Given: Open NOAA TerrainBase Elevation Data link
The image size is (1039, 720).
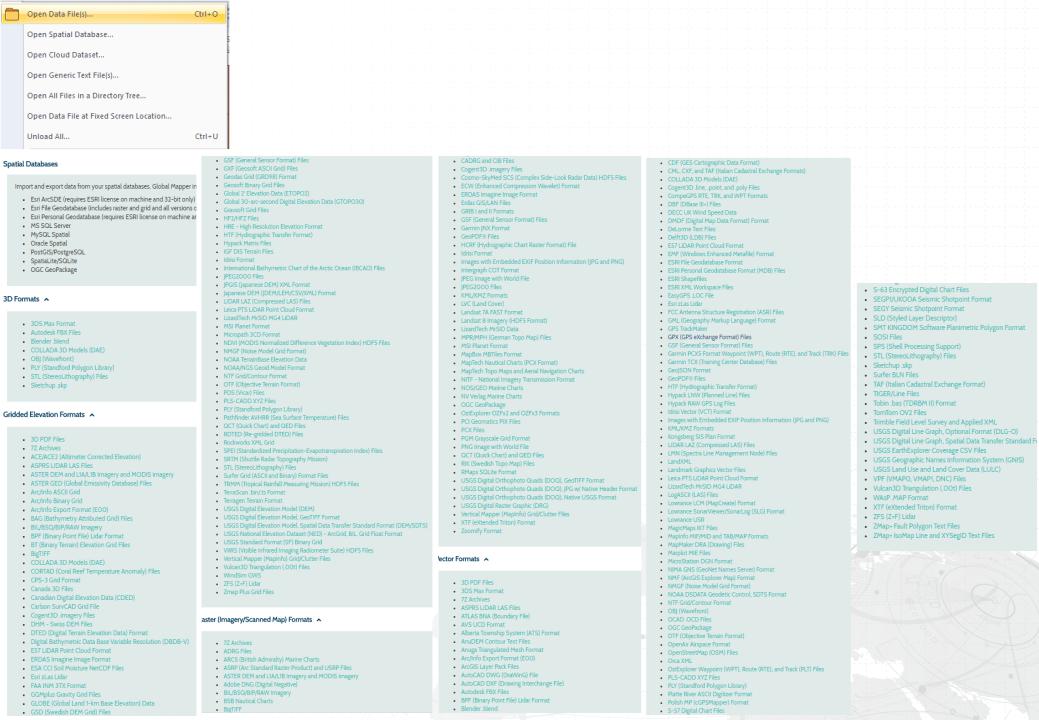Looking at the screenshot, I should click(x=265, y=360).
